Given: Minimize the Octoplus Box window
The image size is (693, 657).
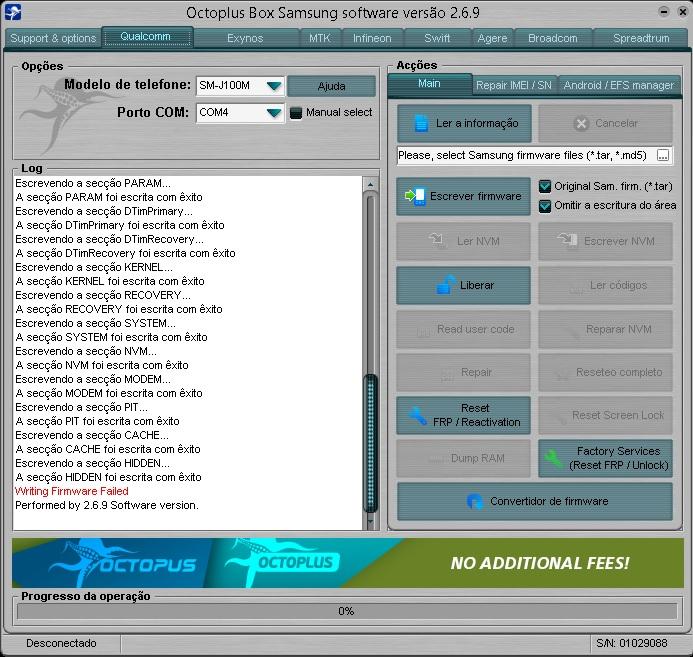Looking at the screenshot, I should (x=663, y=12).
